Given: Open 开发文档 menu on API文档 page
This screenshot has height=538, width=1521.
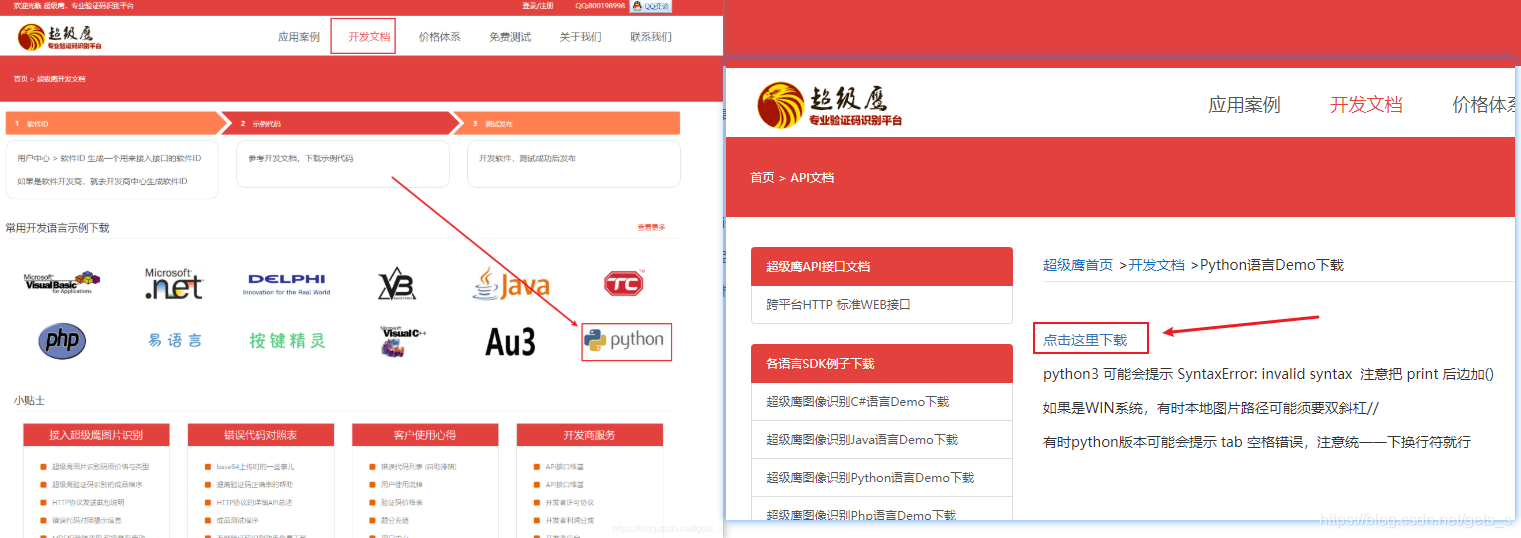Looking at the screenshot, I should [1366, 105].
